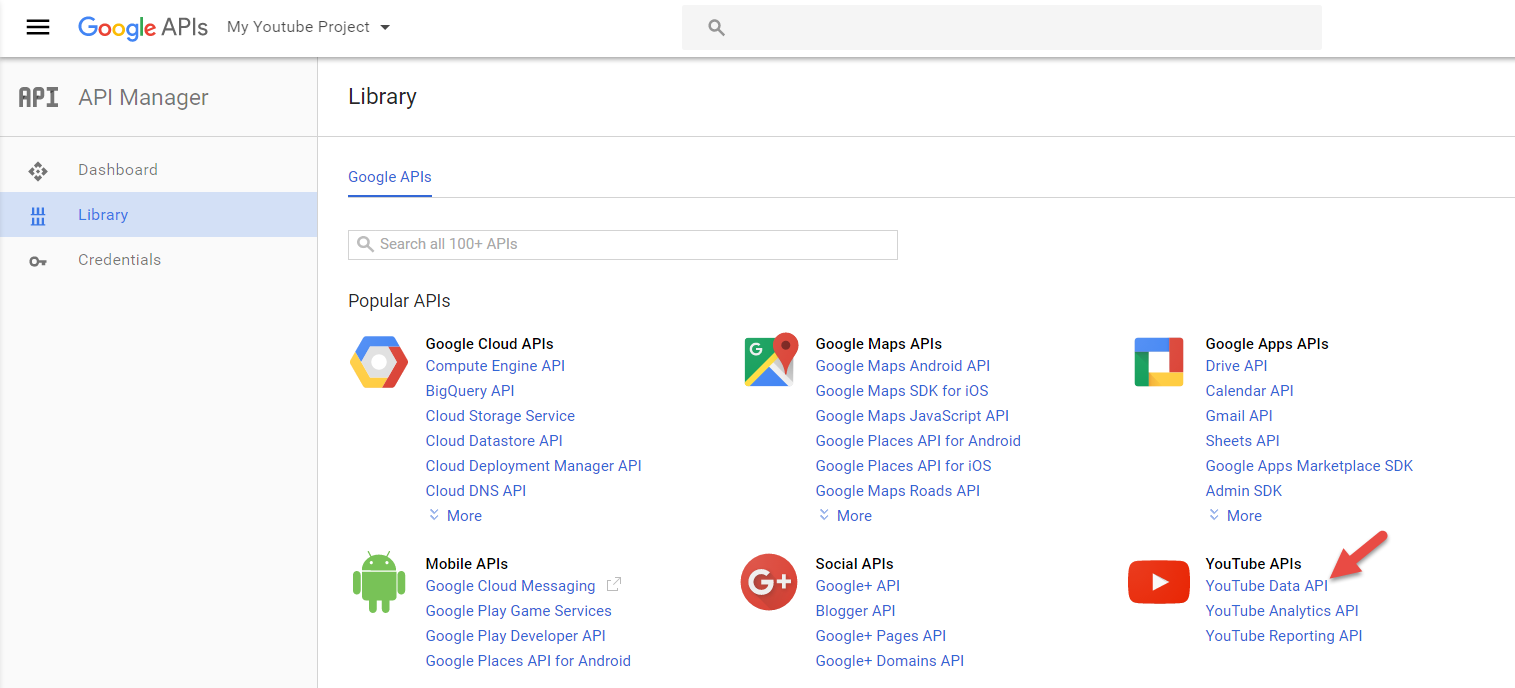This screenshot has width=1515, height=688.
Task: Open YouTube Analytics API link
Action: [x=1282, y=611]
